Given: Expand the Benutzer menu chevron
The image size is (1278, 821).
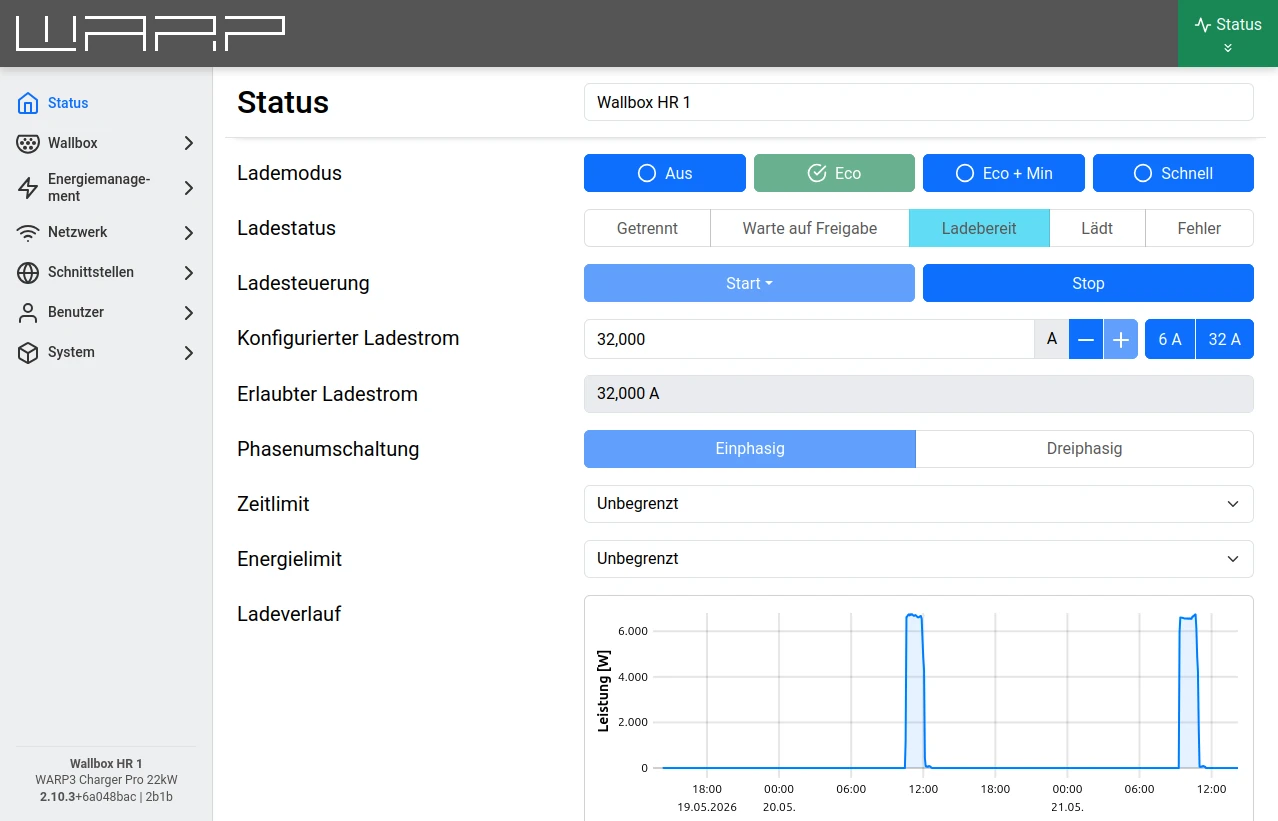Looking at the screenshot, I should (189, 312).
